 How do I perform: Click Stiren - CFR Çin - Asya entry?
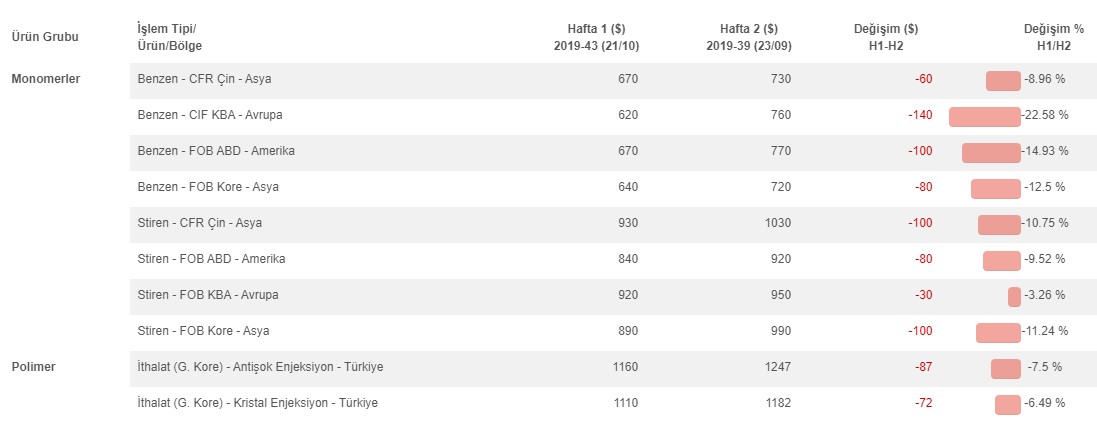pos(613,225)
